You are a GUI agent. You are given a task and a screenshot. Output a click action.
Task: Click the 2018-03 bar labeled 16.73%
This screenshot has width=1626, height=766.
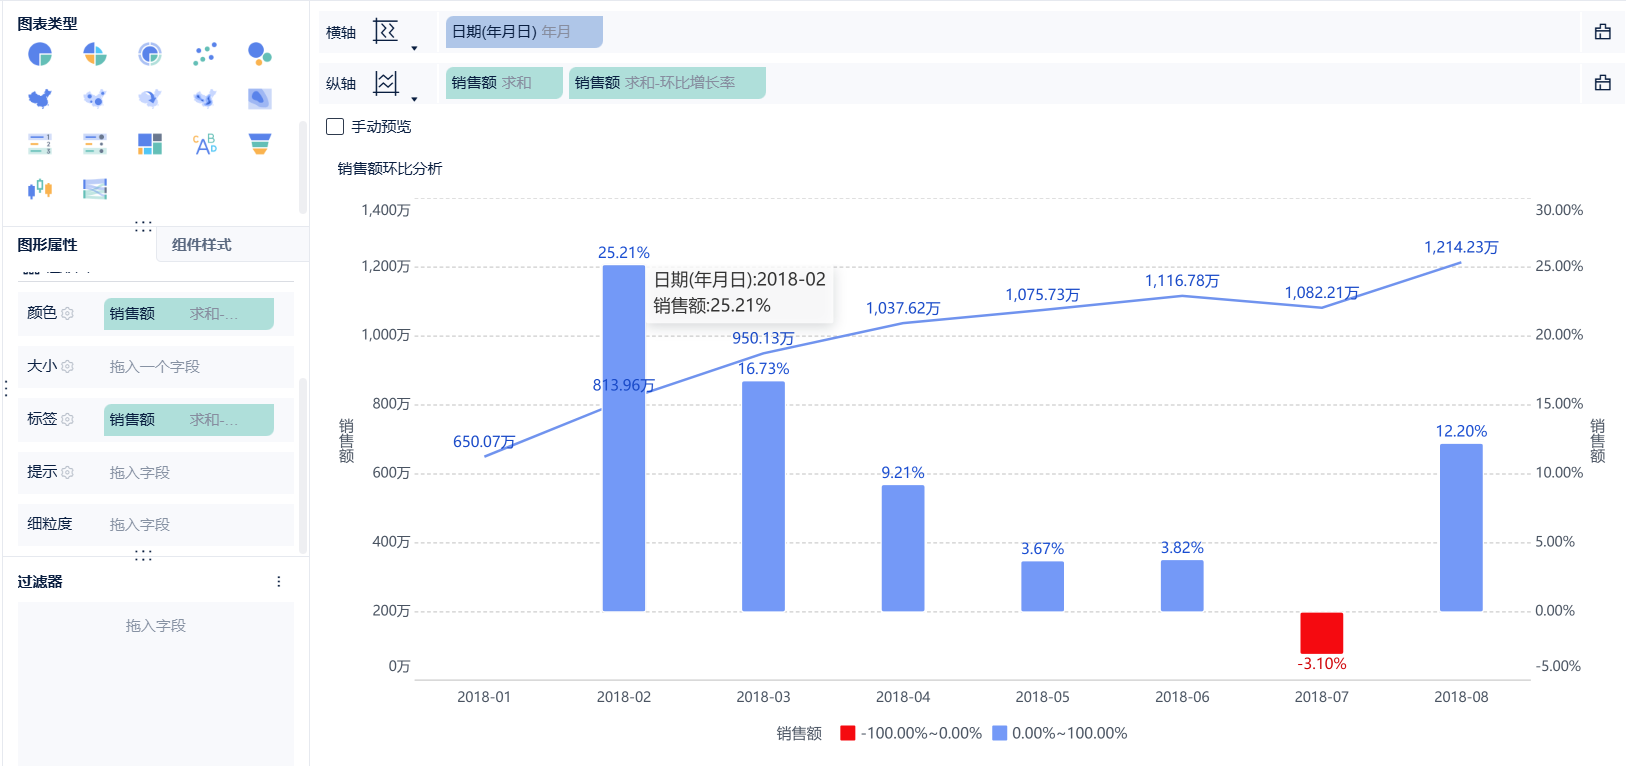[763, 496]
